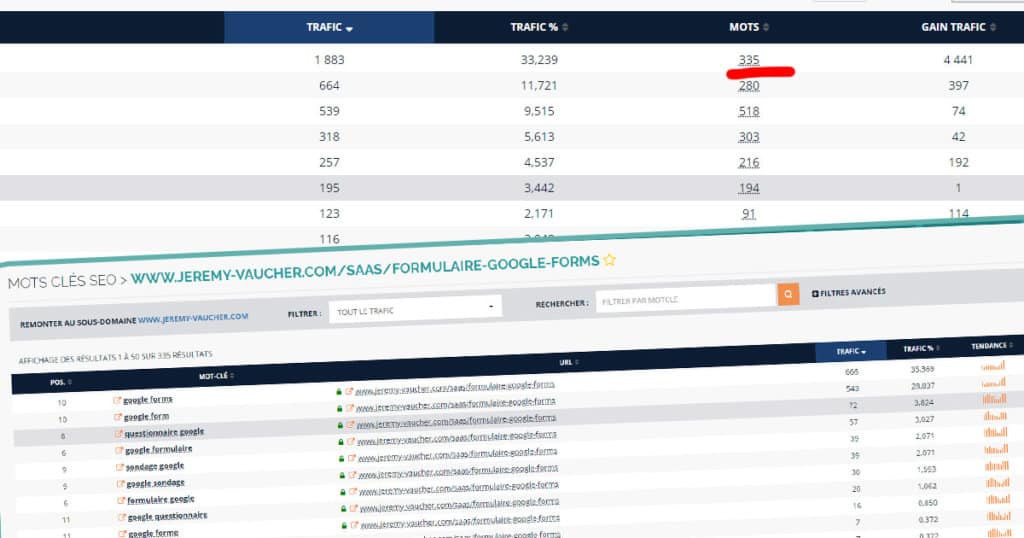Viewport: 1024px width, 538px height.
Task: Sort upper table by MOTS column
Action: 748,27
